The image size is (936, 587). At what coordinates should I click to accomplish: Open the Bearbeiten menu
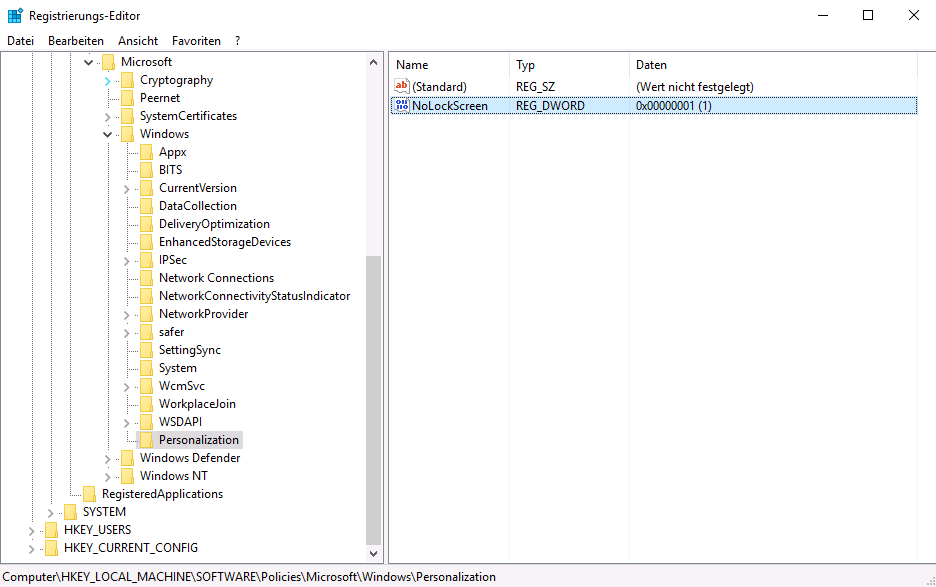(76, 40)
